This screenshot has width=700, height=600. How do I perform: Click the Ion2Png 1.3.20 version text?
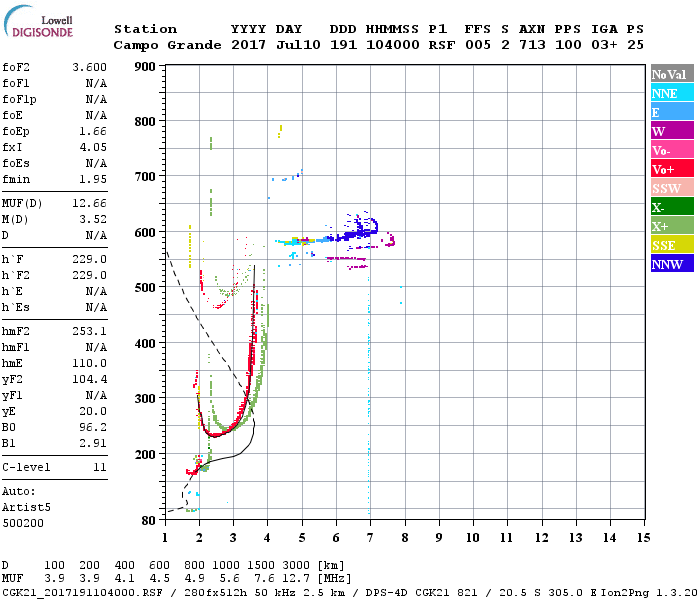click(x=649, y=592)
